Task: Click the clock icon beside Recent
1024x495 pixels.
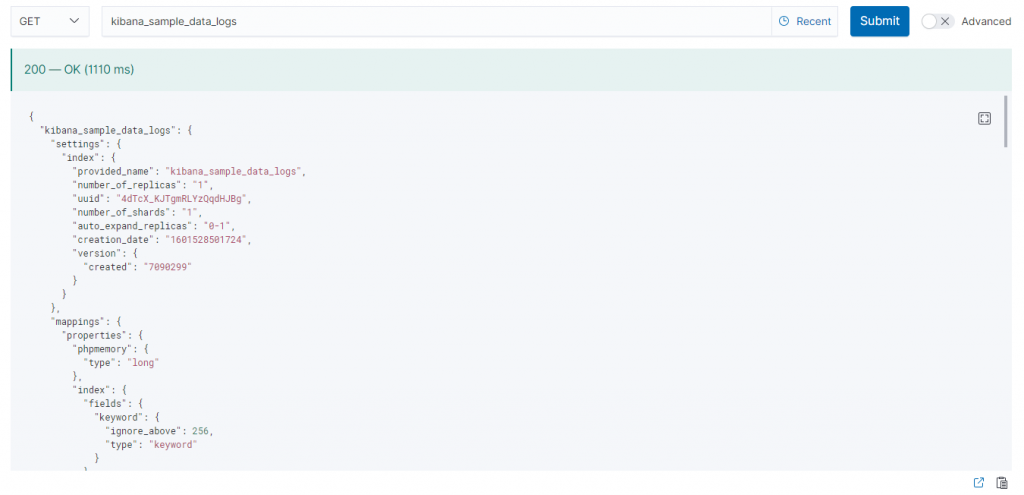Action: [784, 22]
